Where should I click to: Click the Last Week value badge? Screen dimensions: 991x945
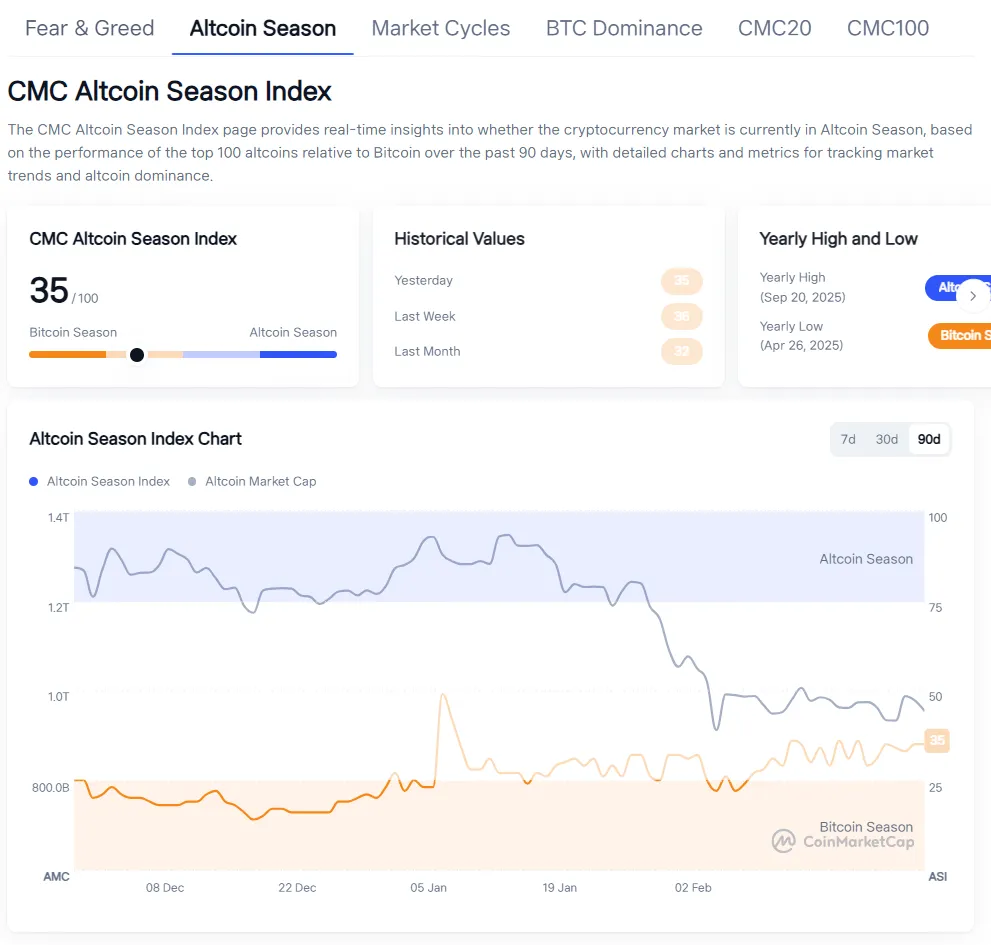point(682,316)
